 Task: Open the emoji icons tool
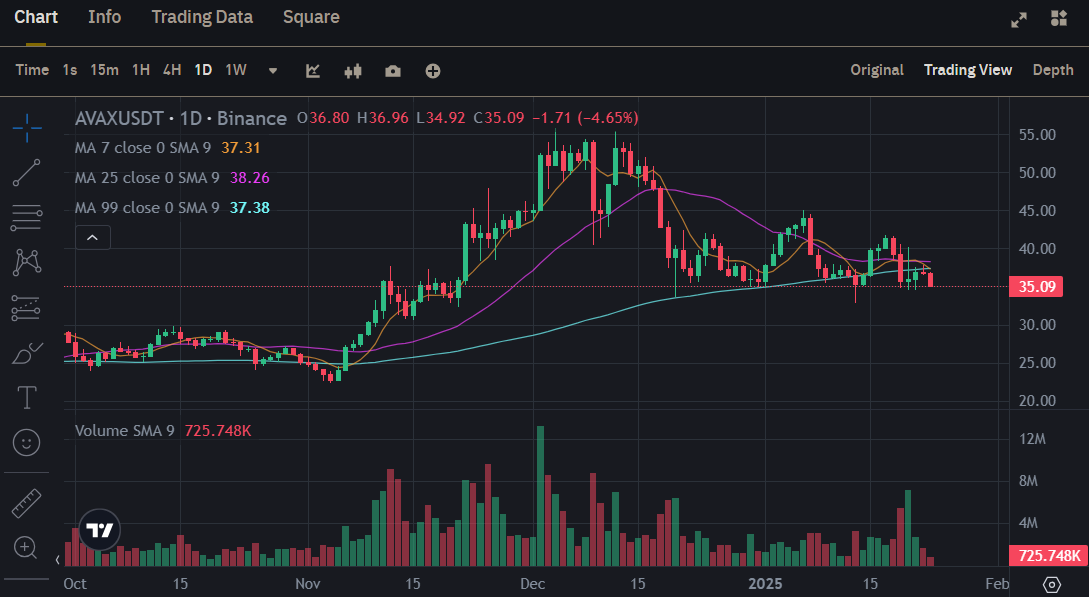pyautogui.click(x=26, y=442)
